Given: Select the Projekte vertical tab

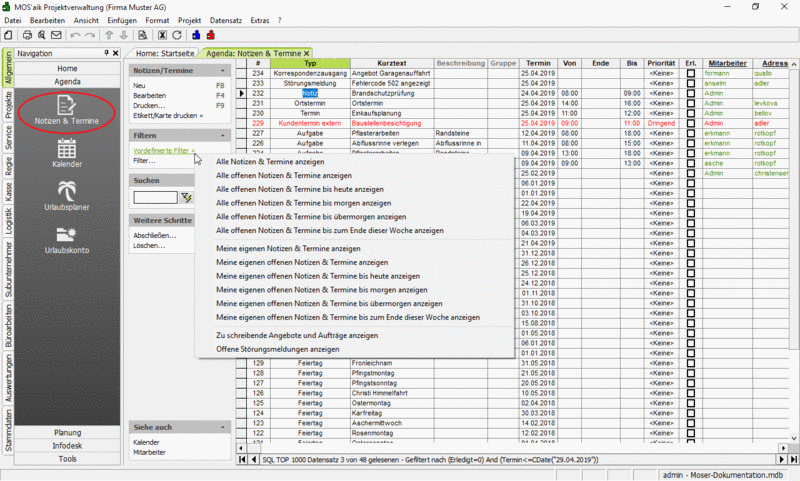Looking at the screenshot, I should [8, 105].
